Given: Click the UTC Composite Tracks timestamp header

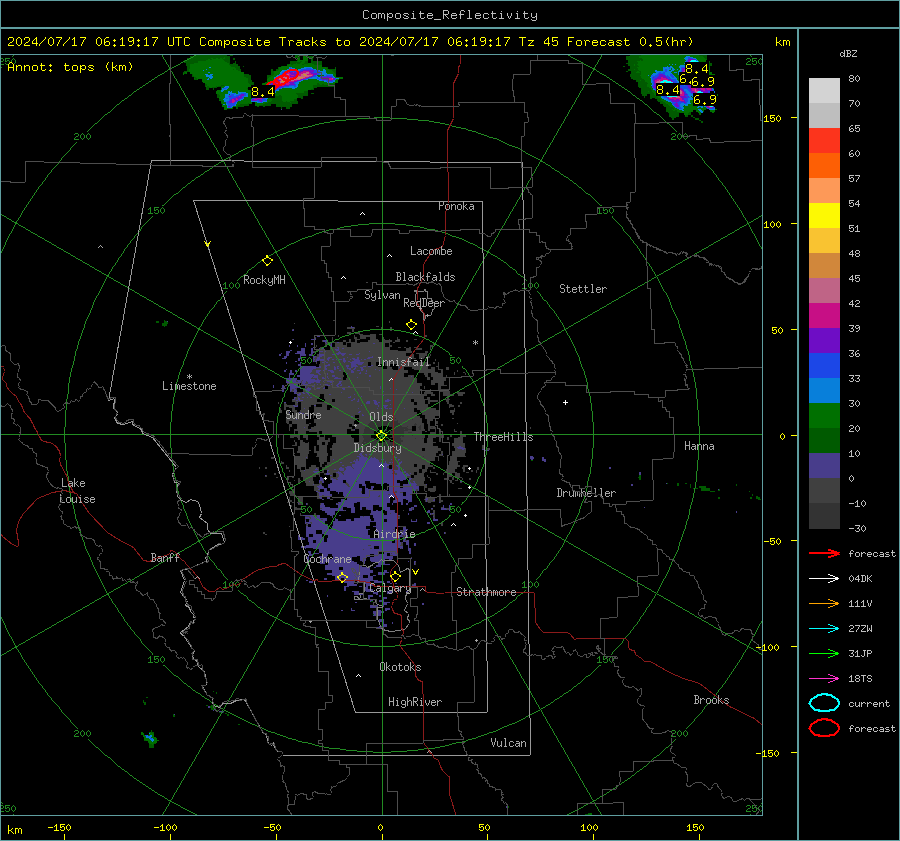Looking at the screenshot, I should pos(350,42).
